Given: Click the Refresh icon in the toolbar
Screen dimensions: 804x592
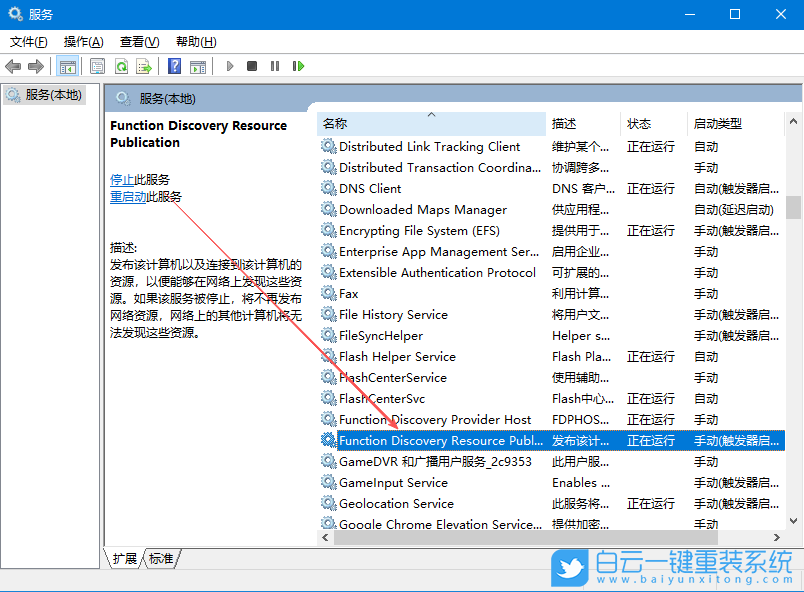Looking at the screenshot, I should [x=120, y=66].
